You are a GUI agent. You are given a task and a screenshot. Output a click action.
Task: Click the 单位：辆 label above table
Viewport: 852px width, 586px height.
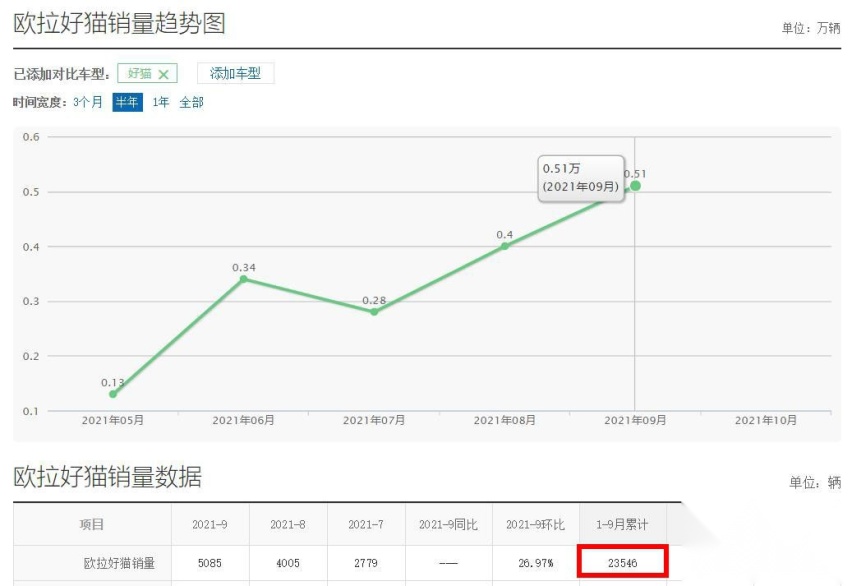(815, 482)
